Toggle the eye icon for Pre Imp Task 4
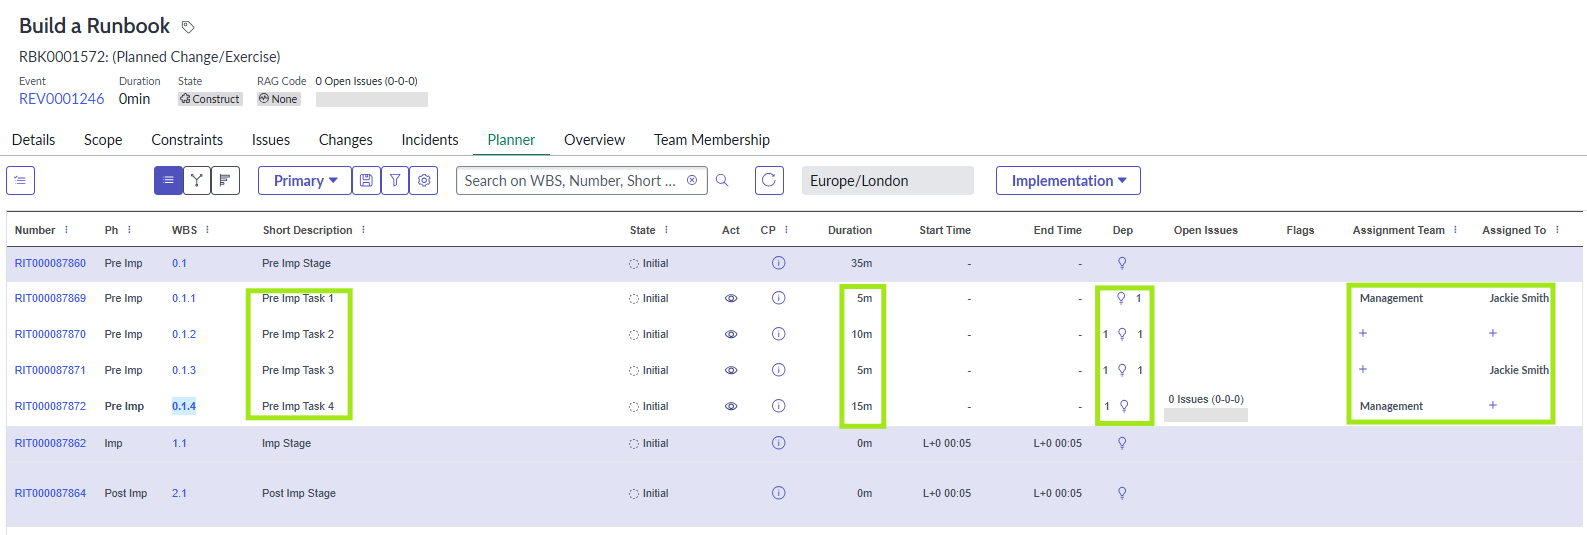1587x535 pixels. 731,407
